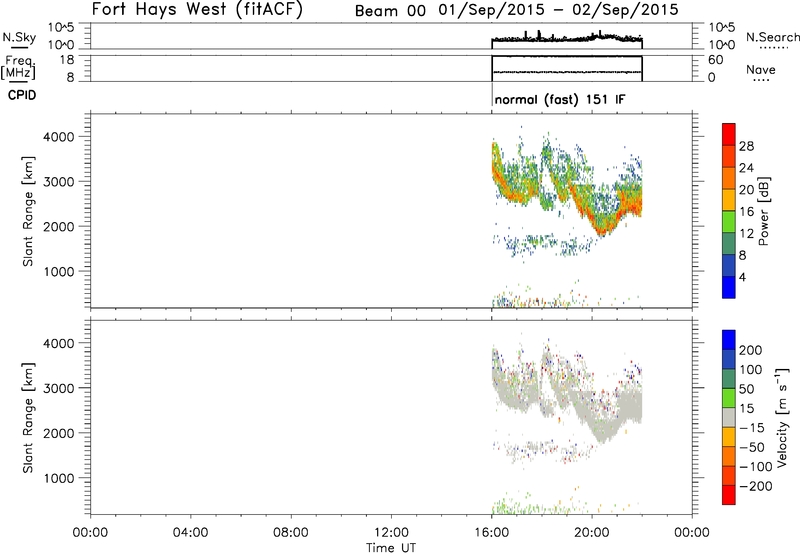
Task: Click the '4000' tick in power panel
Action: (x=59, y=137)
